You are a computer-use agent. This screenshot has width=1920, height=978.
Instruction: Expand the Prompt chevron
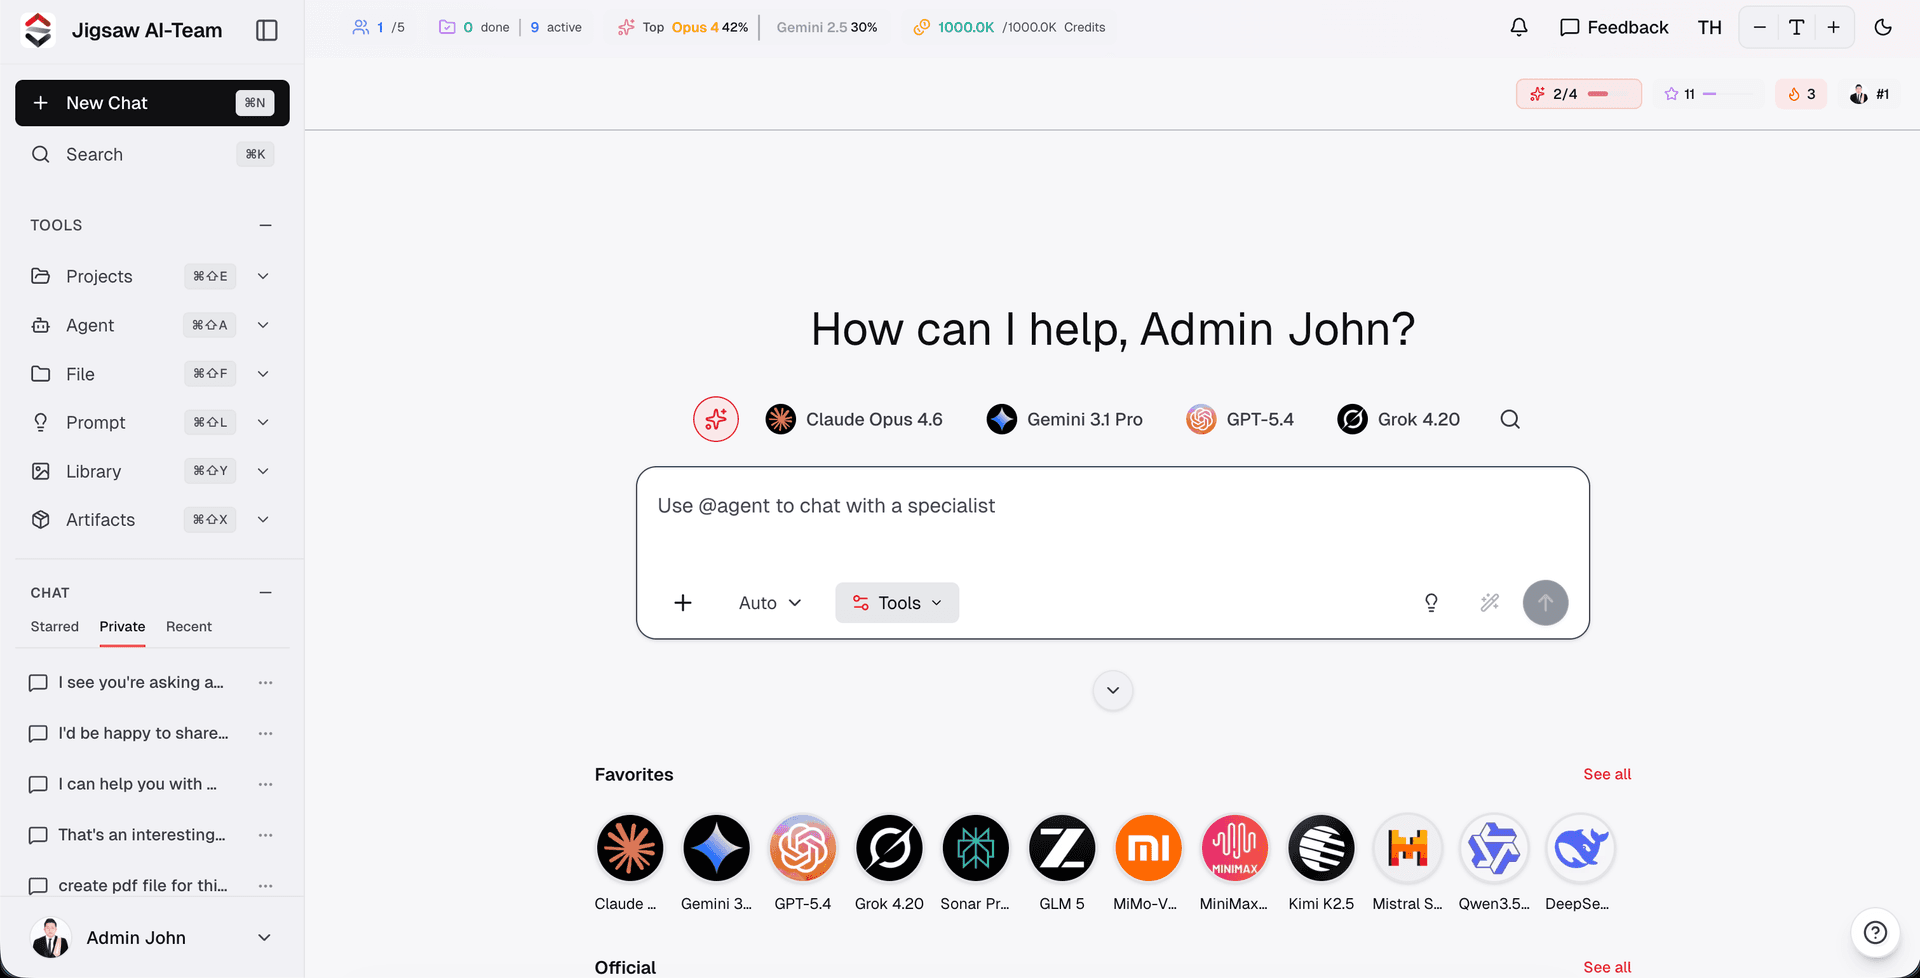[x=263, y=422]
